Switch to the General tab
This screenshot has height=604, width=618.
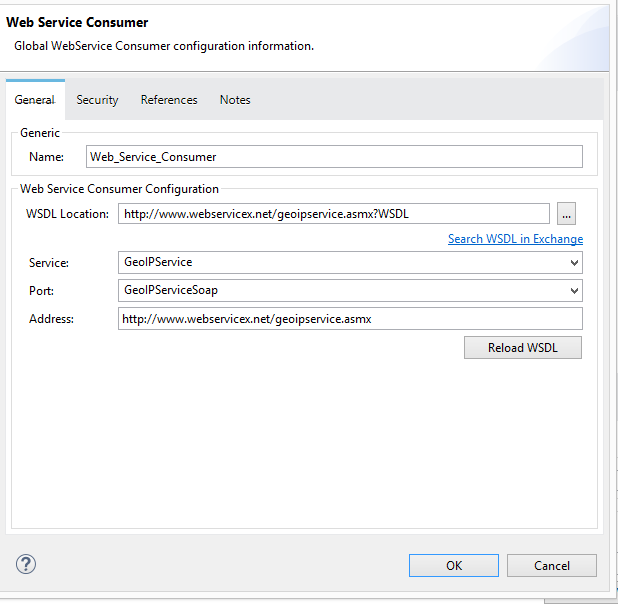point(34,100)
